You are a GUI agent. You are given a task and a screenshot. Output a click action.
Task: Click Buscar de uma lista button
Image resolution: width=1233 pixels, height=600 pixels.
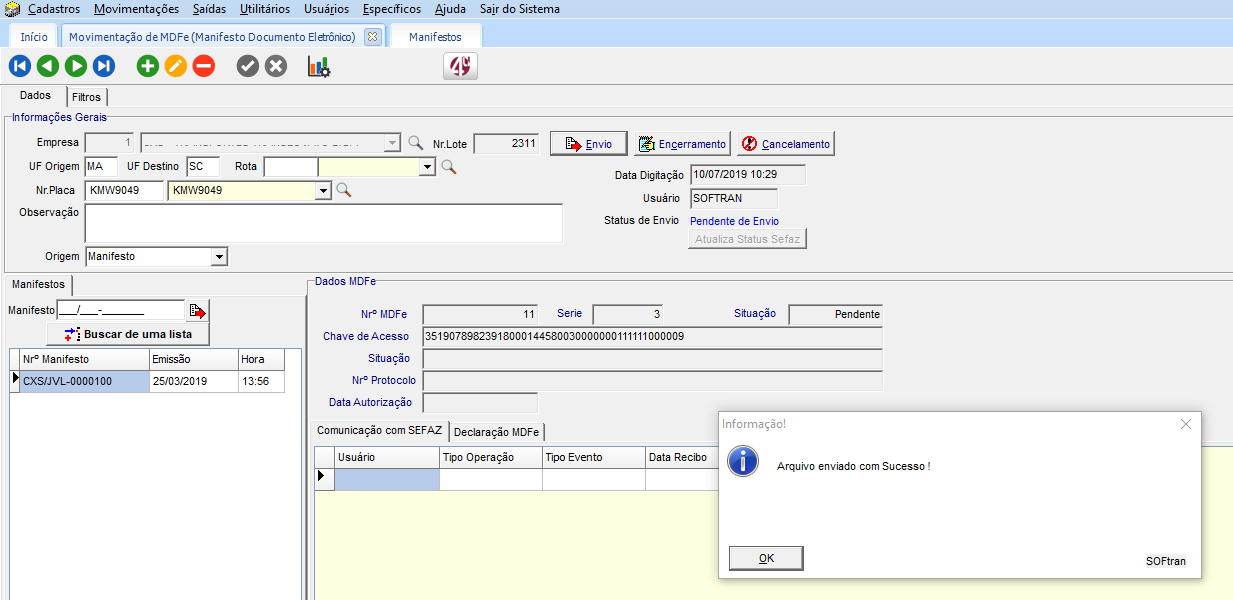[128, 334]
